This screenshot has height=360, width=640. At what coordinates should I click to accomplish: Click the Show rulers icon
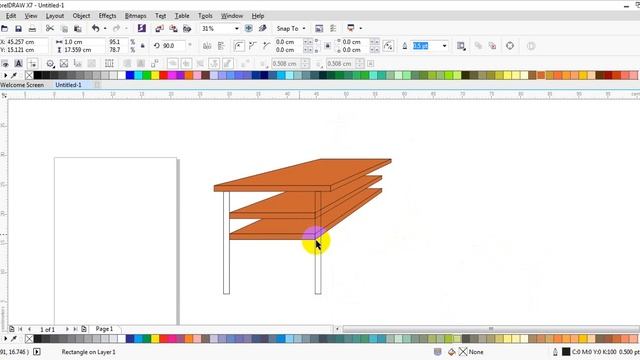(x=262, y=28)
